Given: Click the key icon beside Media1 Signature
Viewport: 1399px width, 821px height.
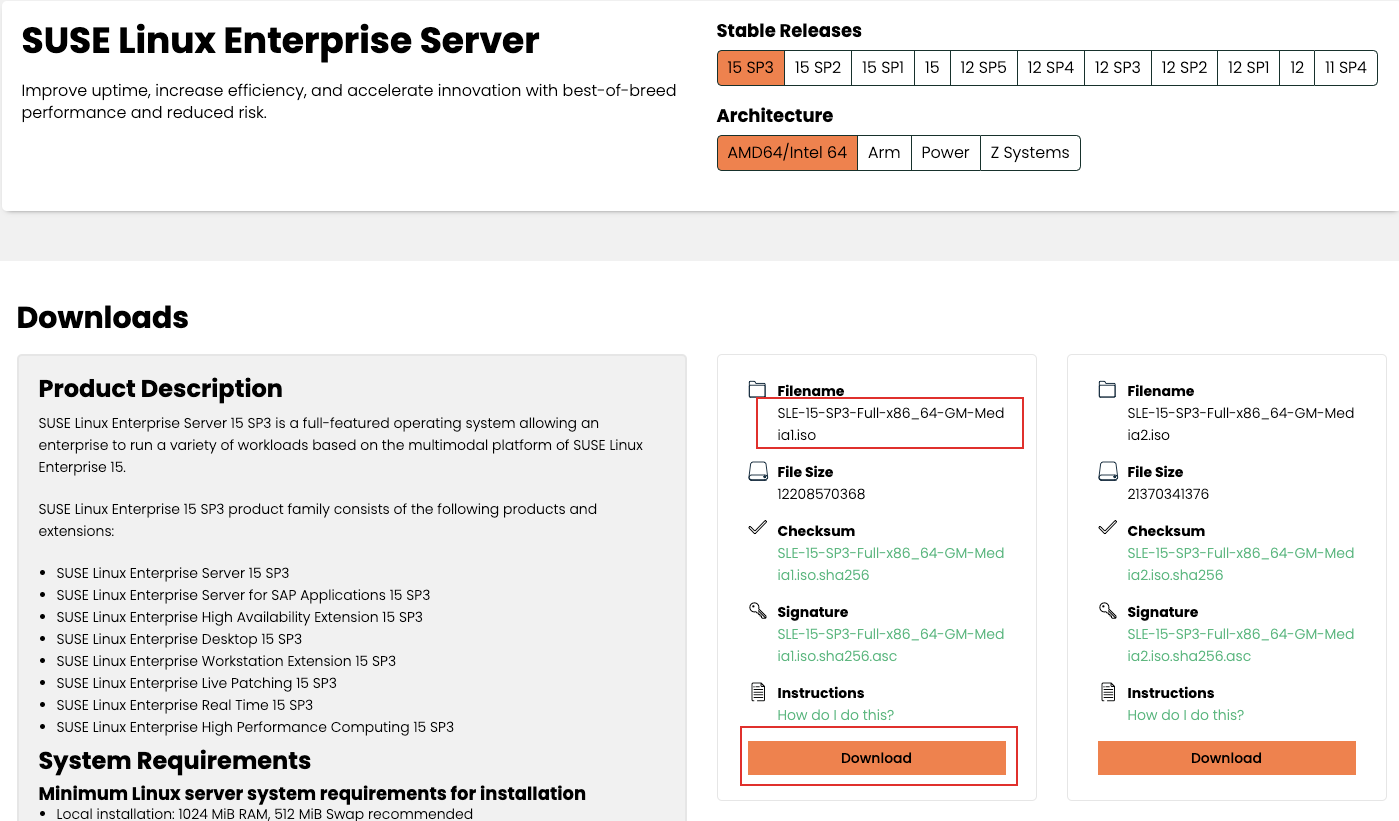Looking at the screenshot, I should [757, 610].
